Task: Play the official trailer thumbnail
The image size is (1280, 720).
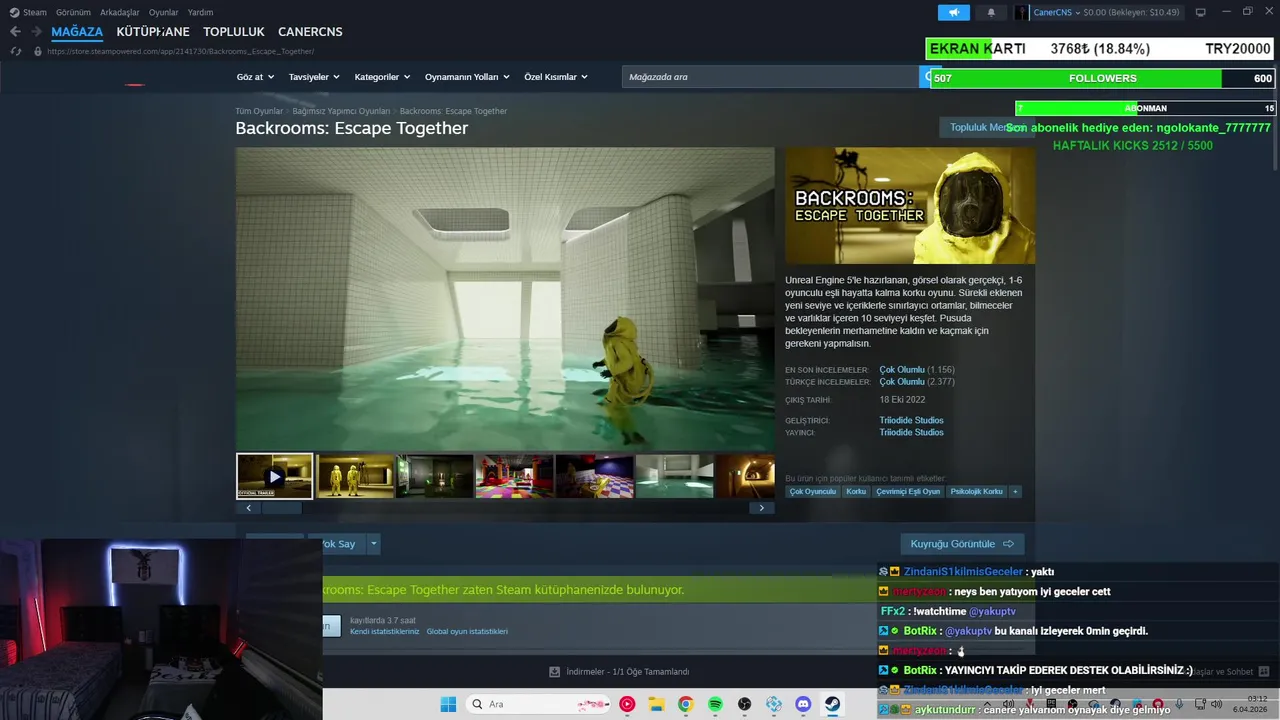Action: click(x=275, y=476)
